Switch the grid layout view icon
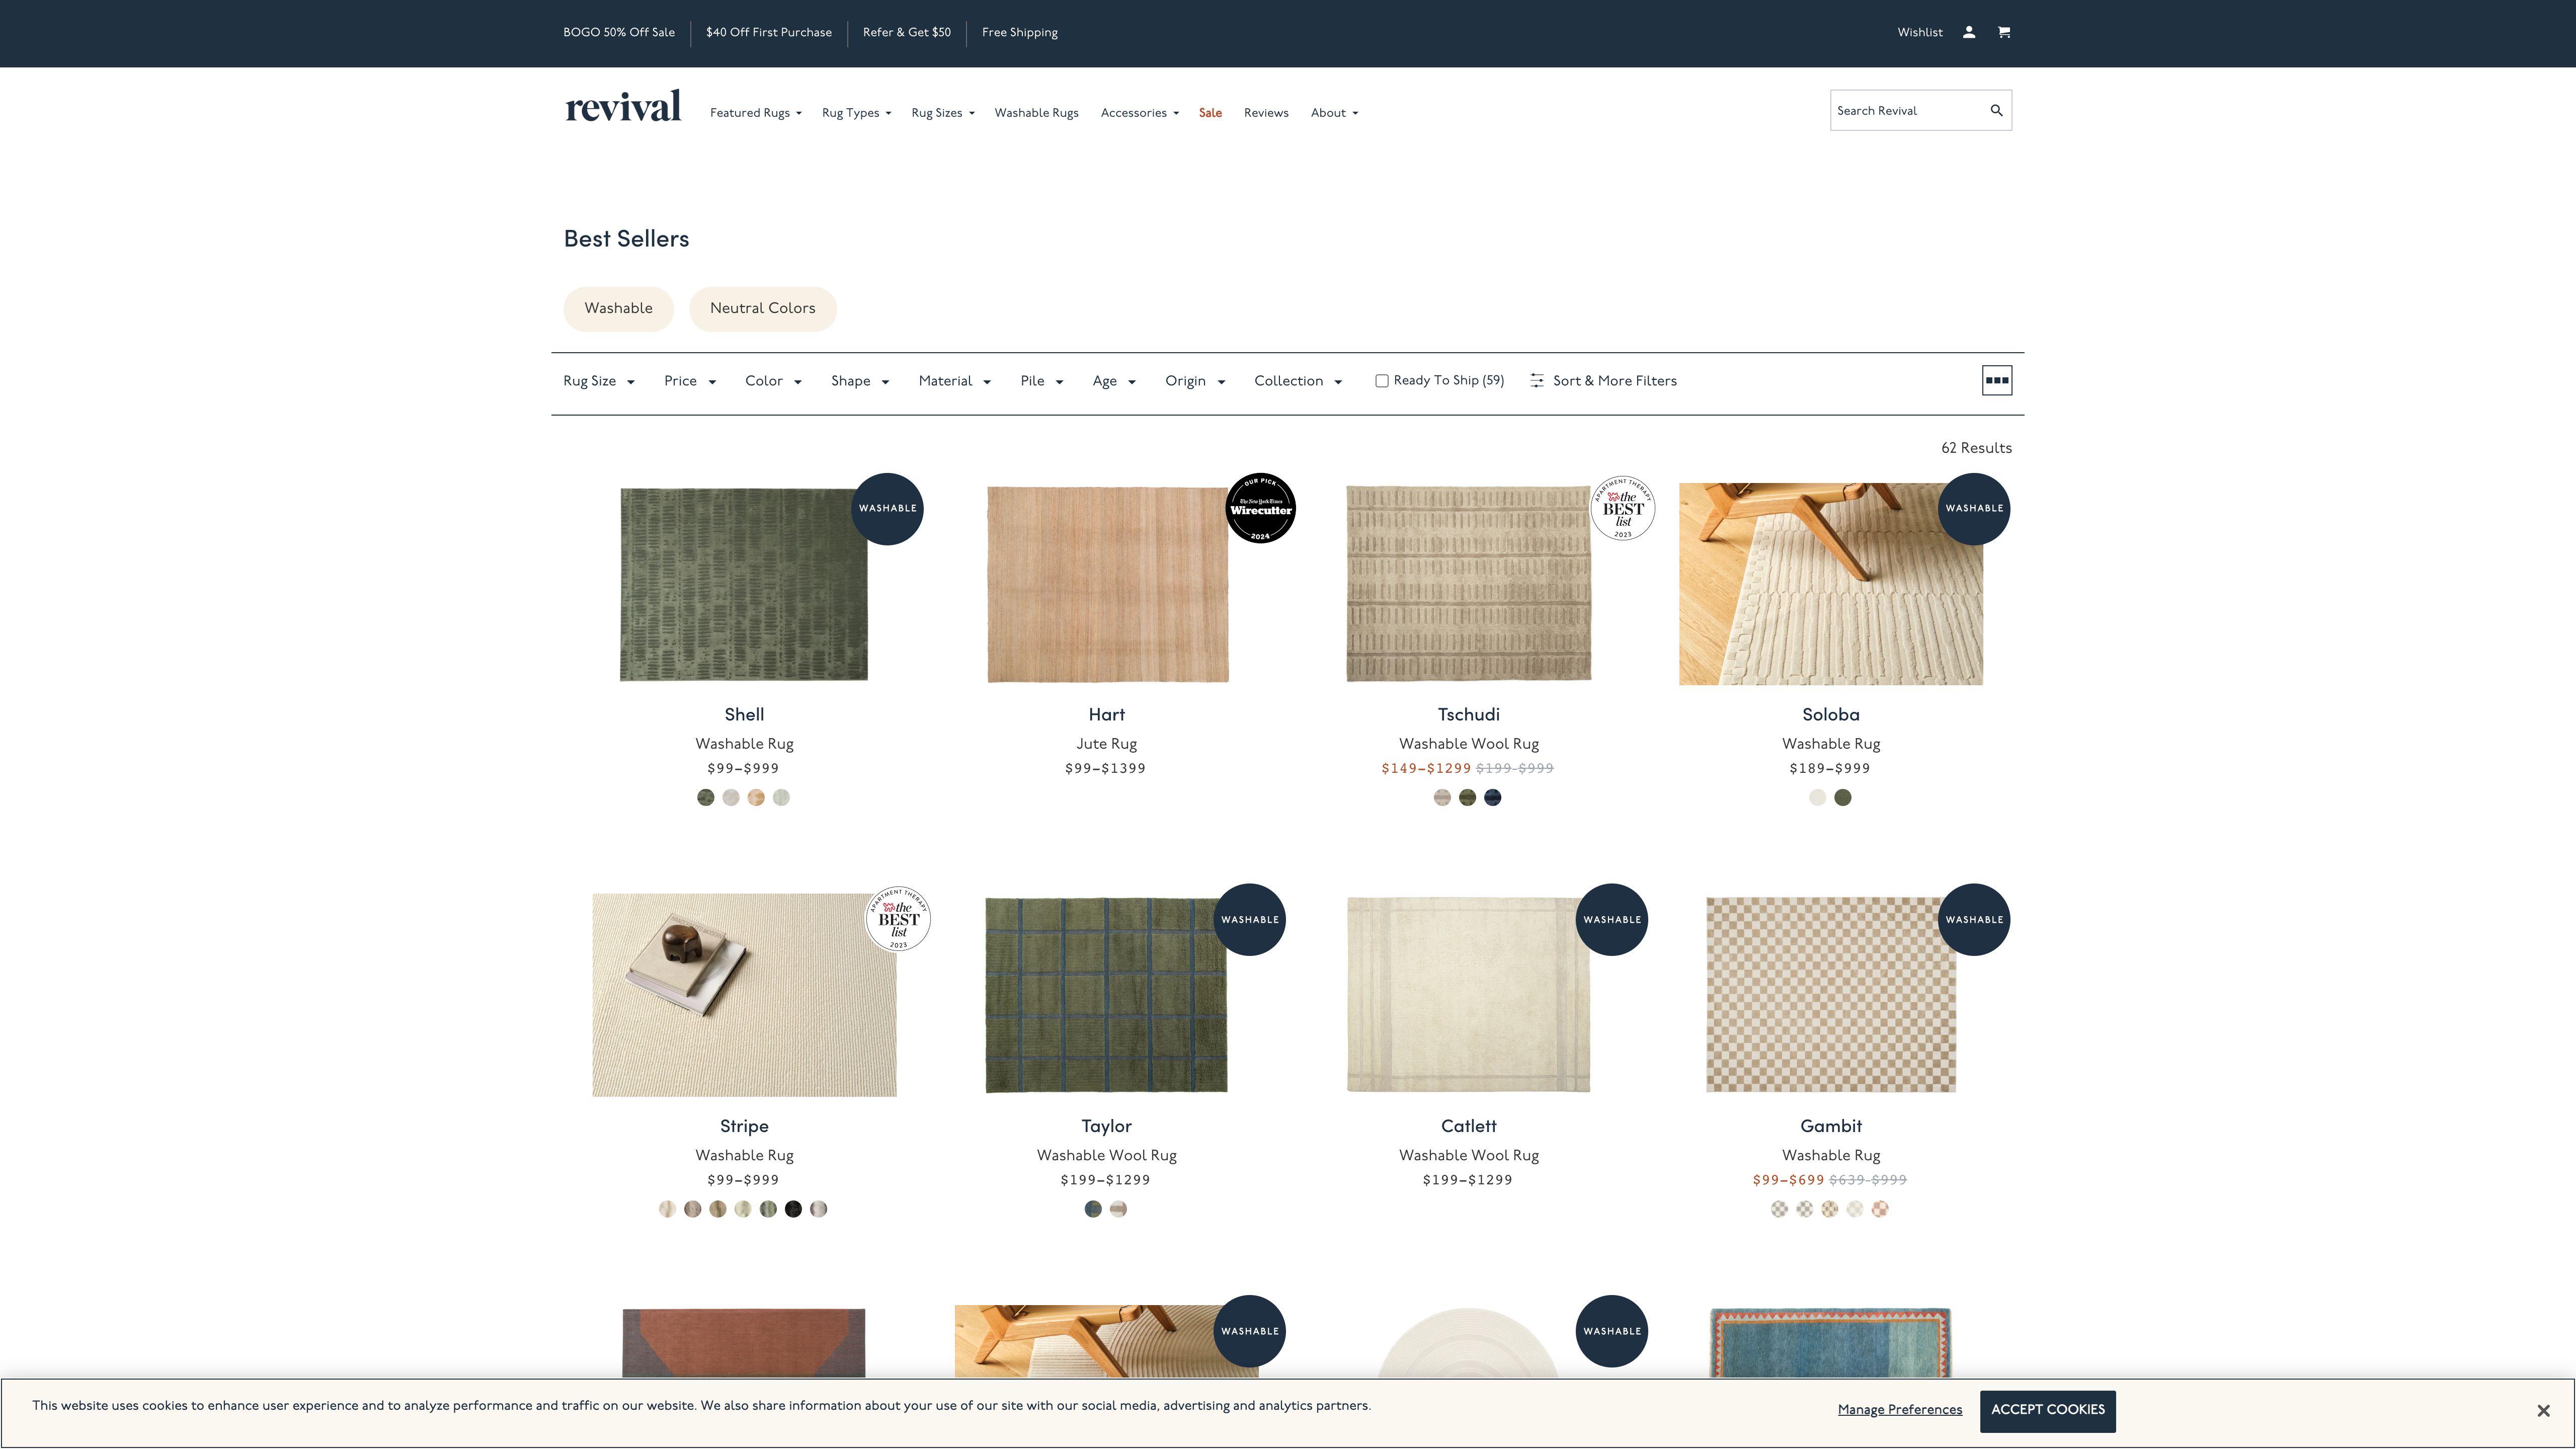The image size is (2576, 1449). [1996, 380]
